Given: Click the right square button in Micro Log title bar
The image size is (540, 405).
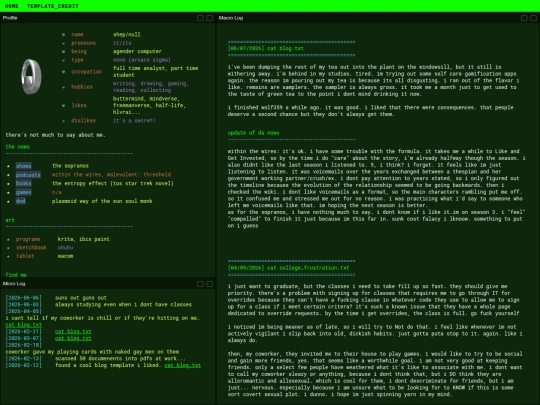Looking at the screenshot, I should pos(209,284).
